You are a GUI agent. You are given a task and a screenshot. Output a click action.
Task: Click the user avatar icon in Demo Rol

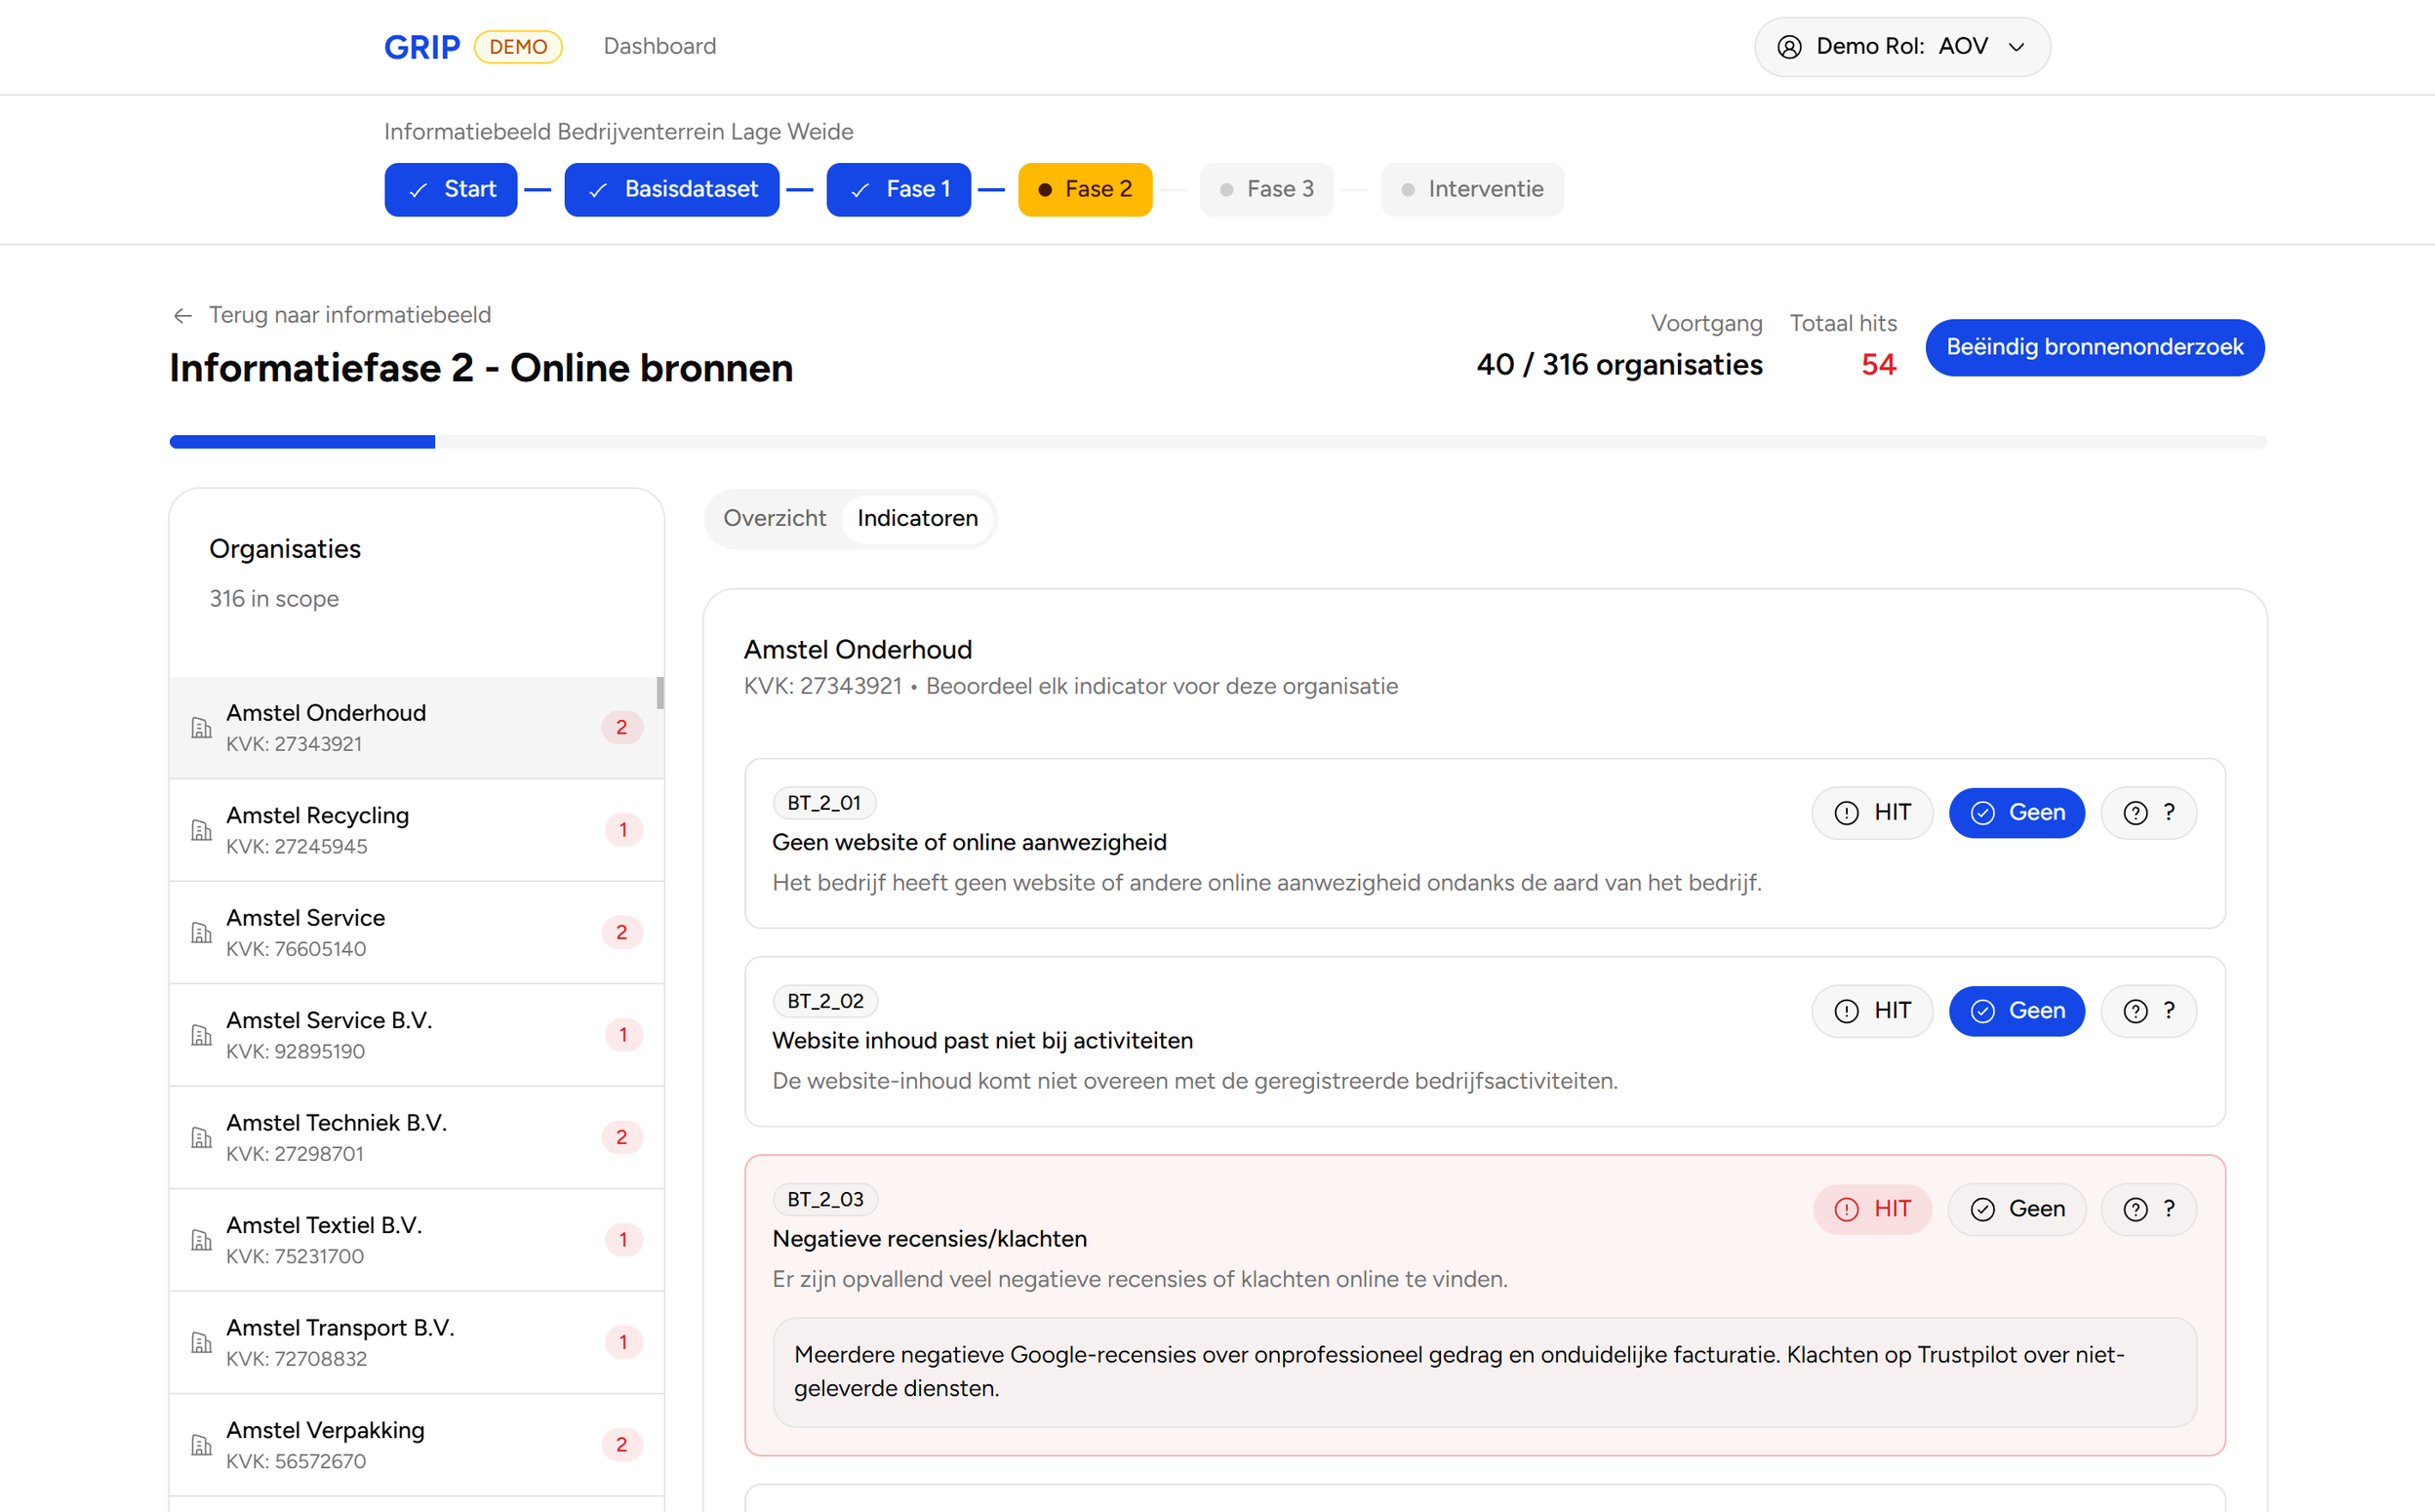click(x=1789, y=46)
